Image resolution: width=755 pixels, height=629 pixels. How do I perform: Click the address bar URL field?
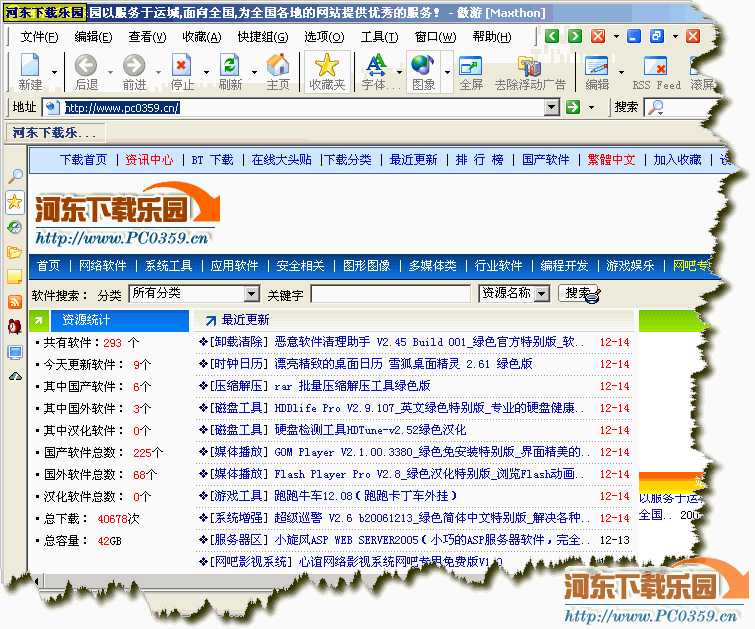pos(303,107)
